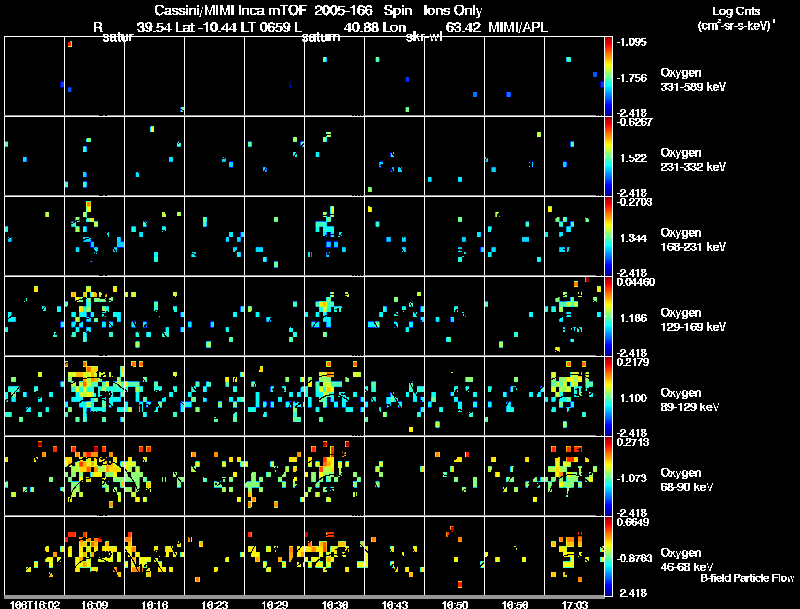Click the color bar beside Oxygen 89-129 keV

tap(608, 396)
